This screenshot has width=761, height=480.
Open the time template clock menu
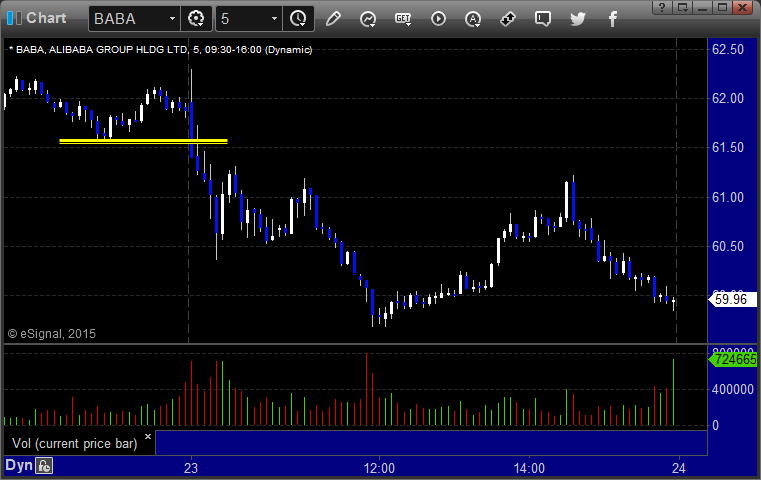[x=298, y=19]
